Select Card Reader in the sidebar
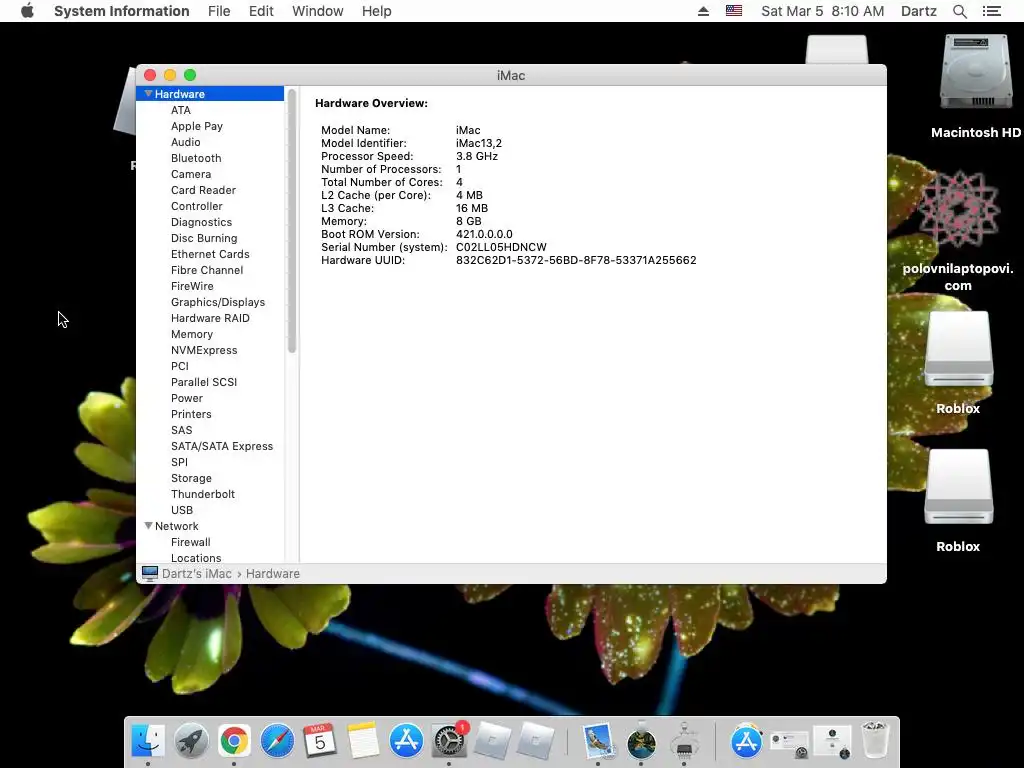Screen dimensions: 1024x768 [x=203, y=190]
